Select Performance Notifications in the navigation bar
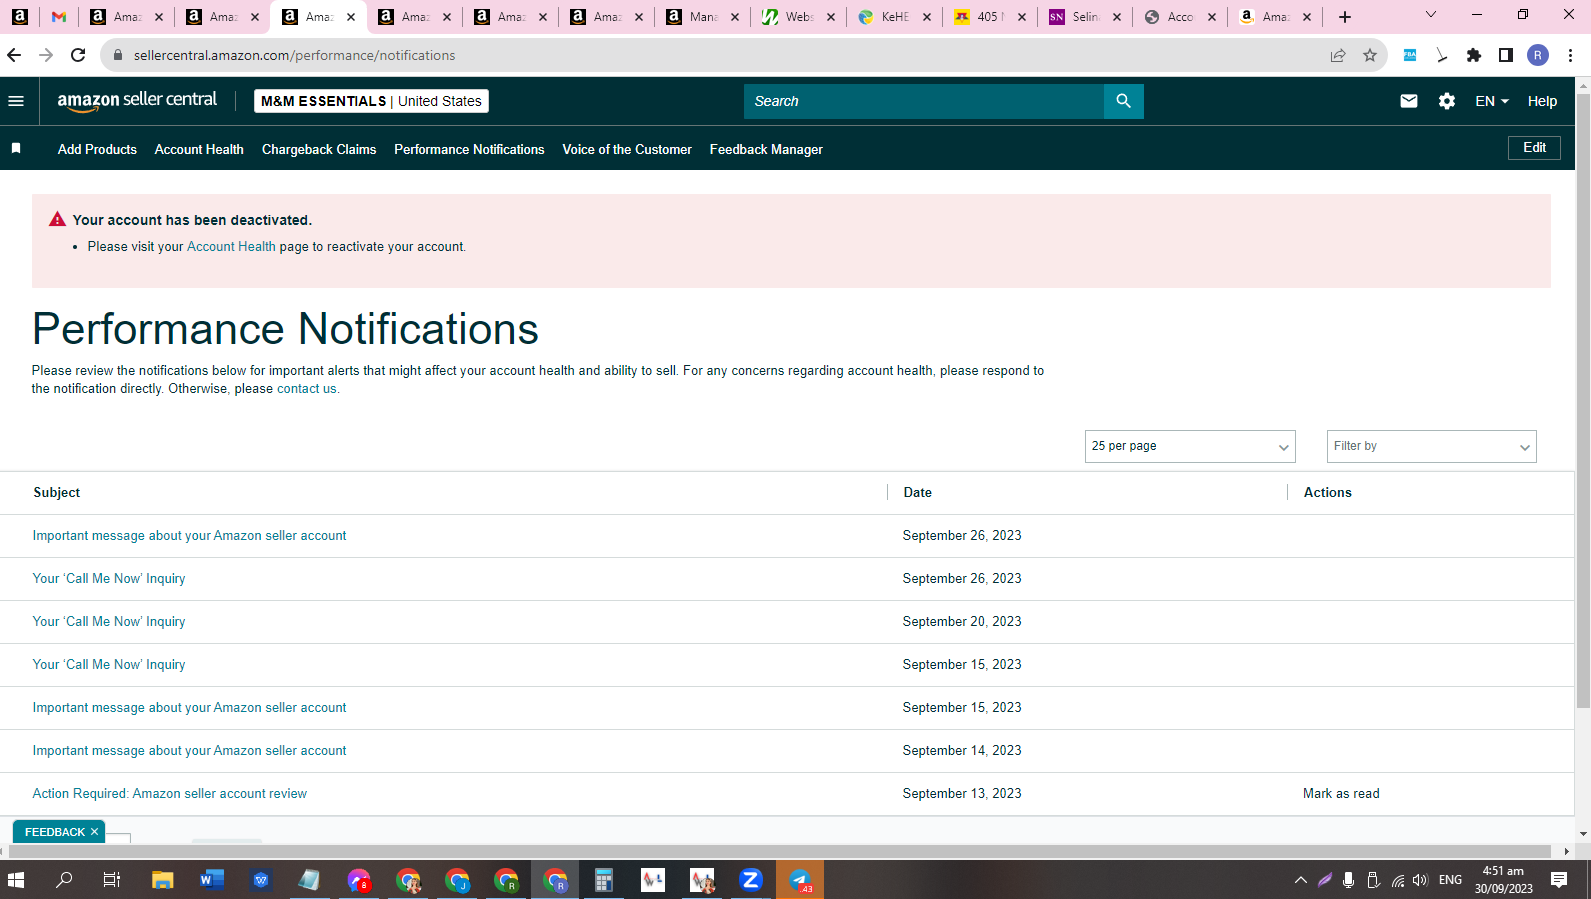This screenshot has width=1591, height=899. pyautogui.click(x=469, y=149)
